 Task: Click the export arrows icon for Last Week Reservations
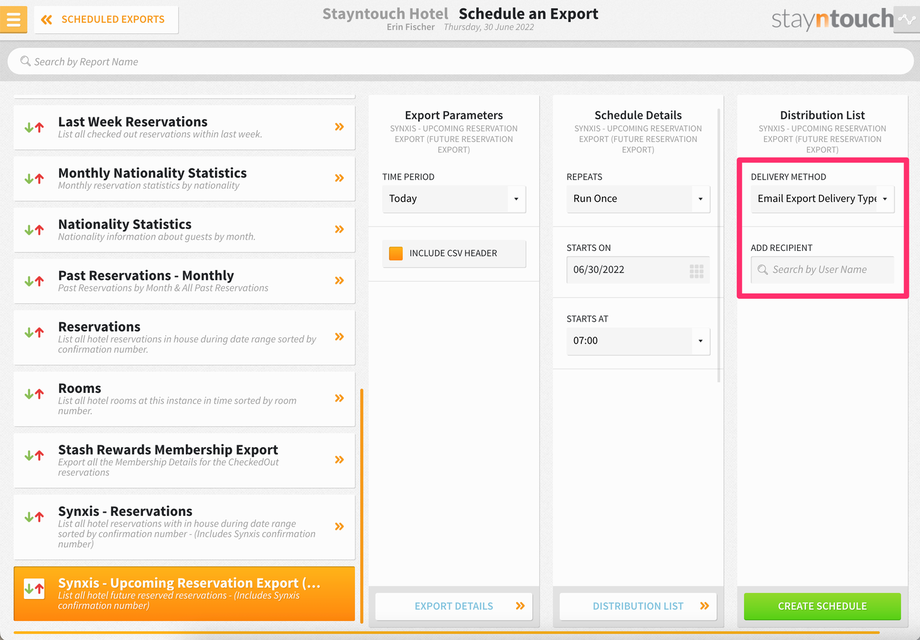tap(34, 127)
